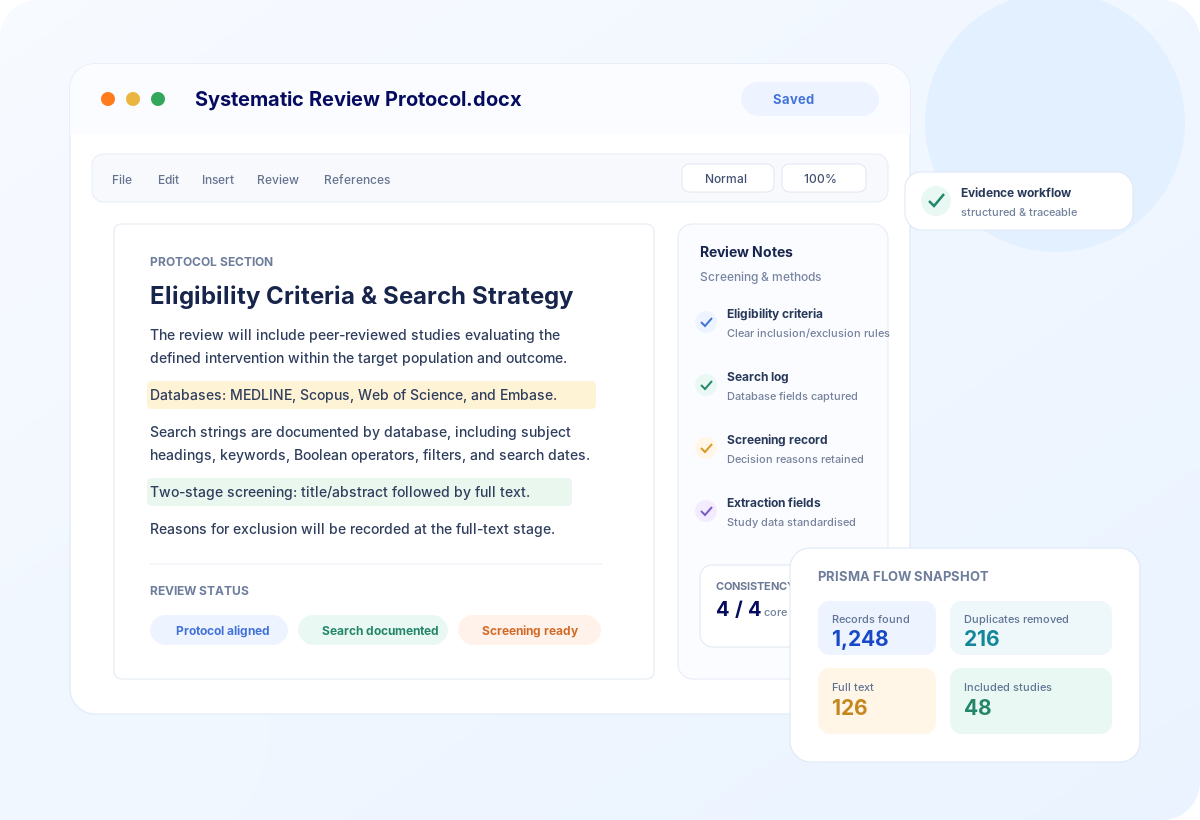This screenshot has height=820, width=1200.
Task: Click the Saved status button
Action: click(810, 99)
